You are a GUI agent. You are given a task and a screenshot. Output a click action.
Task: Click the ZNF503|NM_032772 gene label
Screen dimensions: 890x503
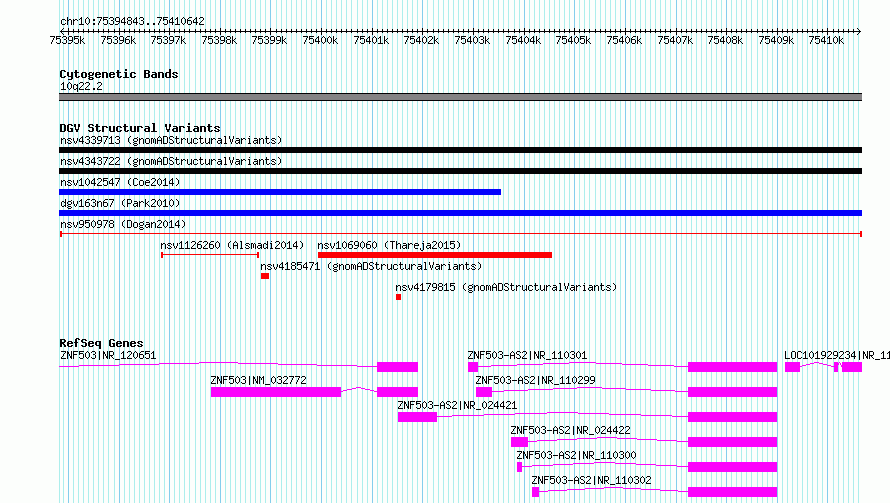coord(258,380)
